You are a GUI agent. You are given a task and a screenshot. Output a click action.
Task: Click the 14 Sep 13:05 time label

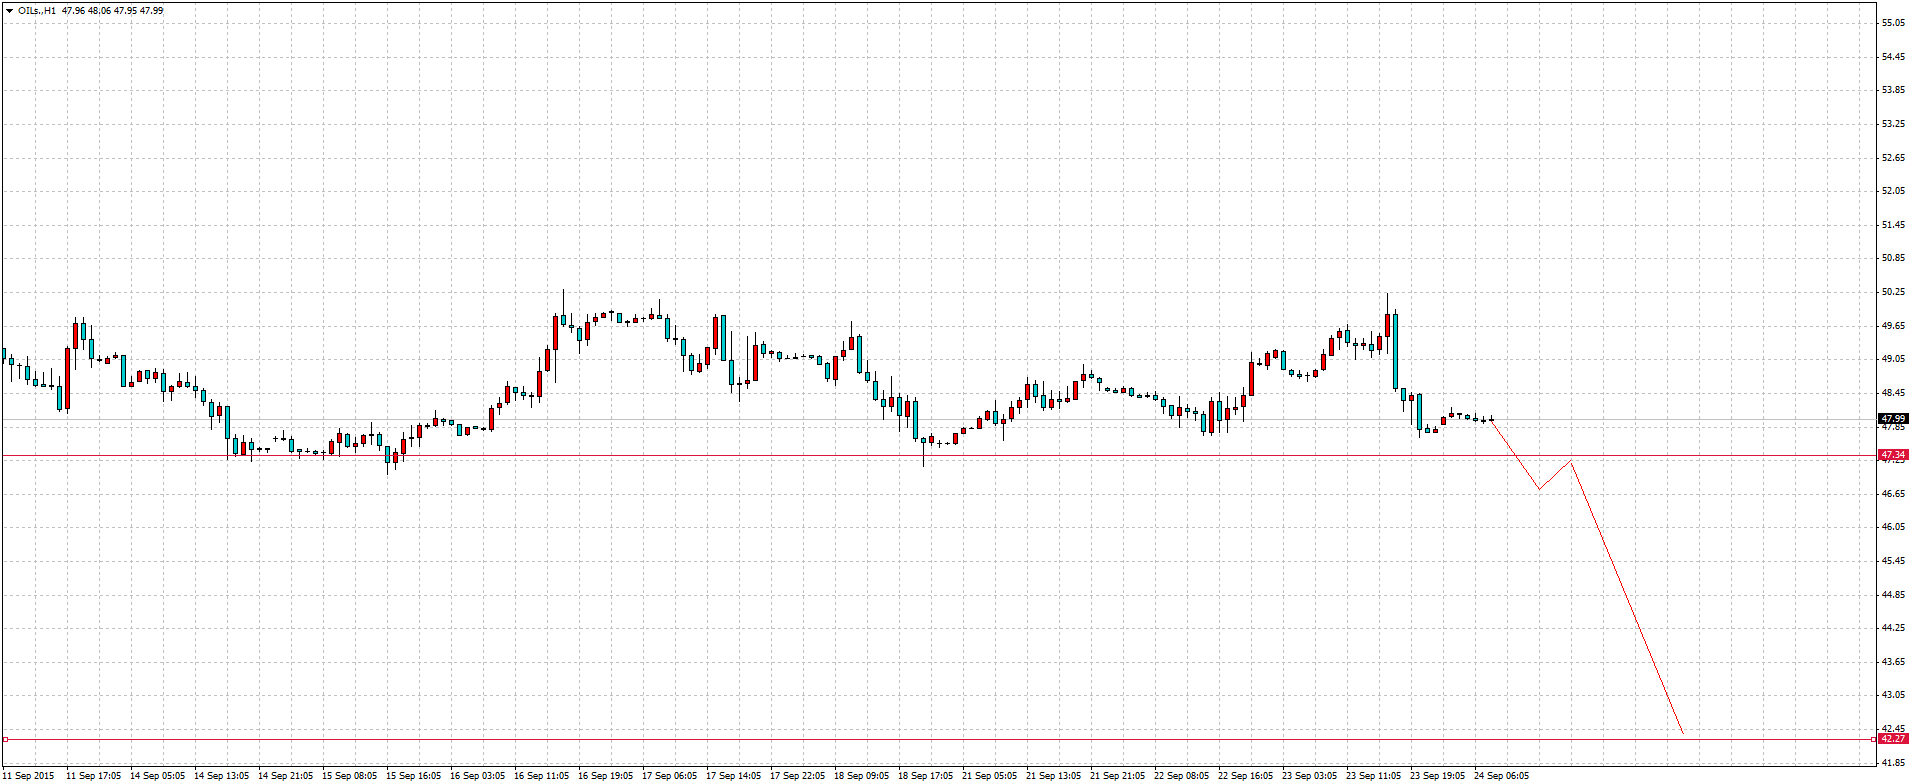(221, 775)
